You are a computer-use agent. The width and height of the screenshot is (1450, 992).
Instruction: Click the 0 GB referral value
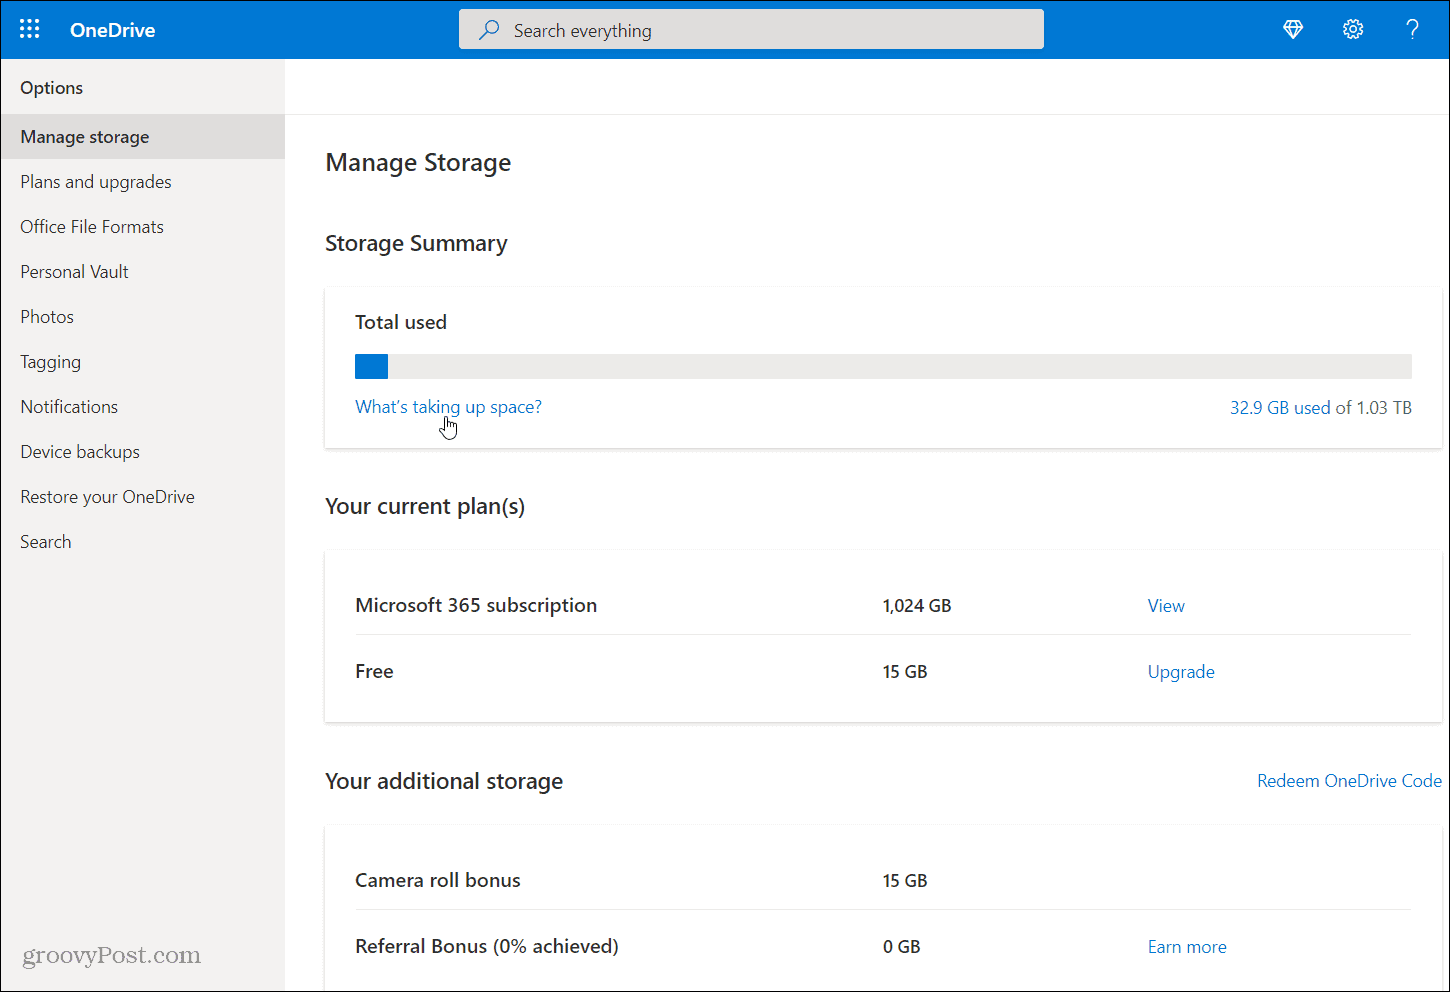tap(901, 947)
